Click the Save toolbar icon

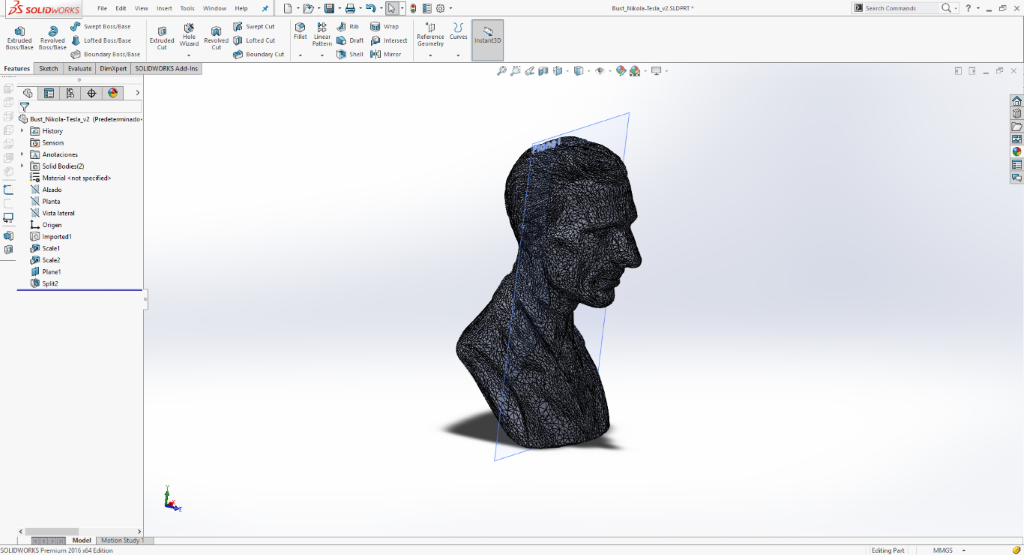[x=329, y=8]
